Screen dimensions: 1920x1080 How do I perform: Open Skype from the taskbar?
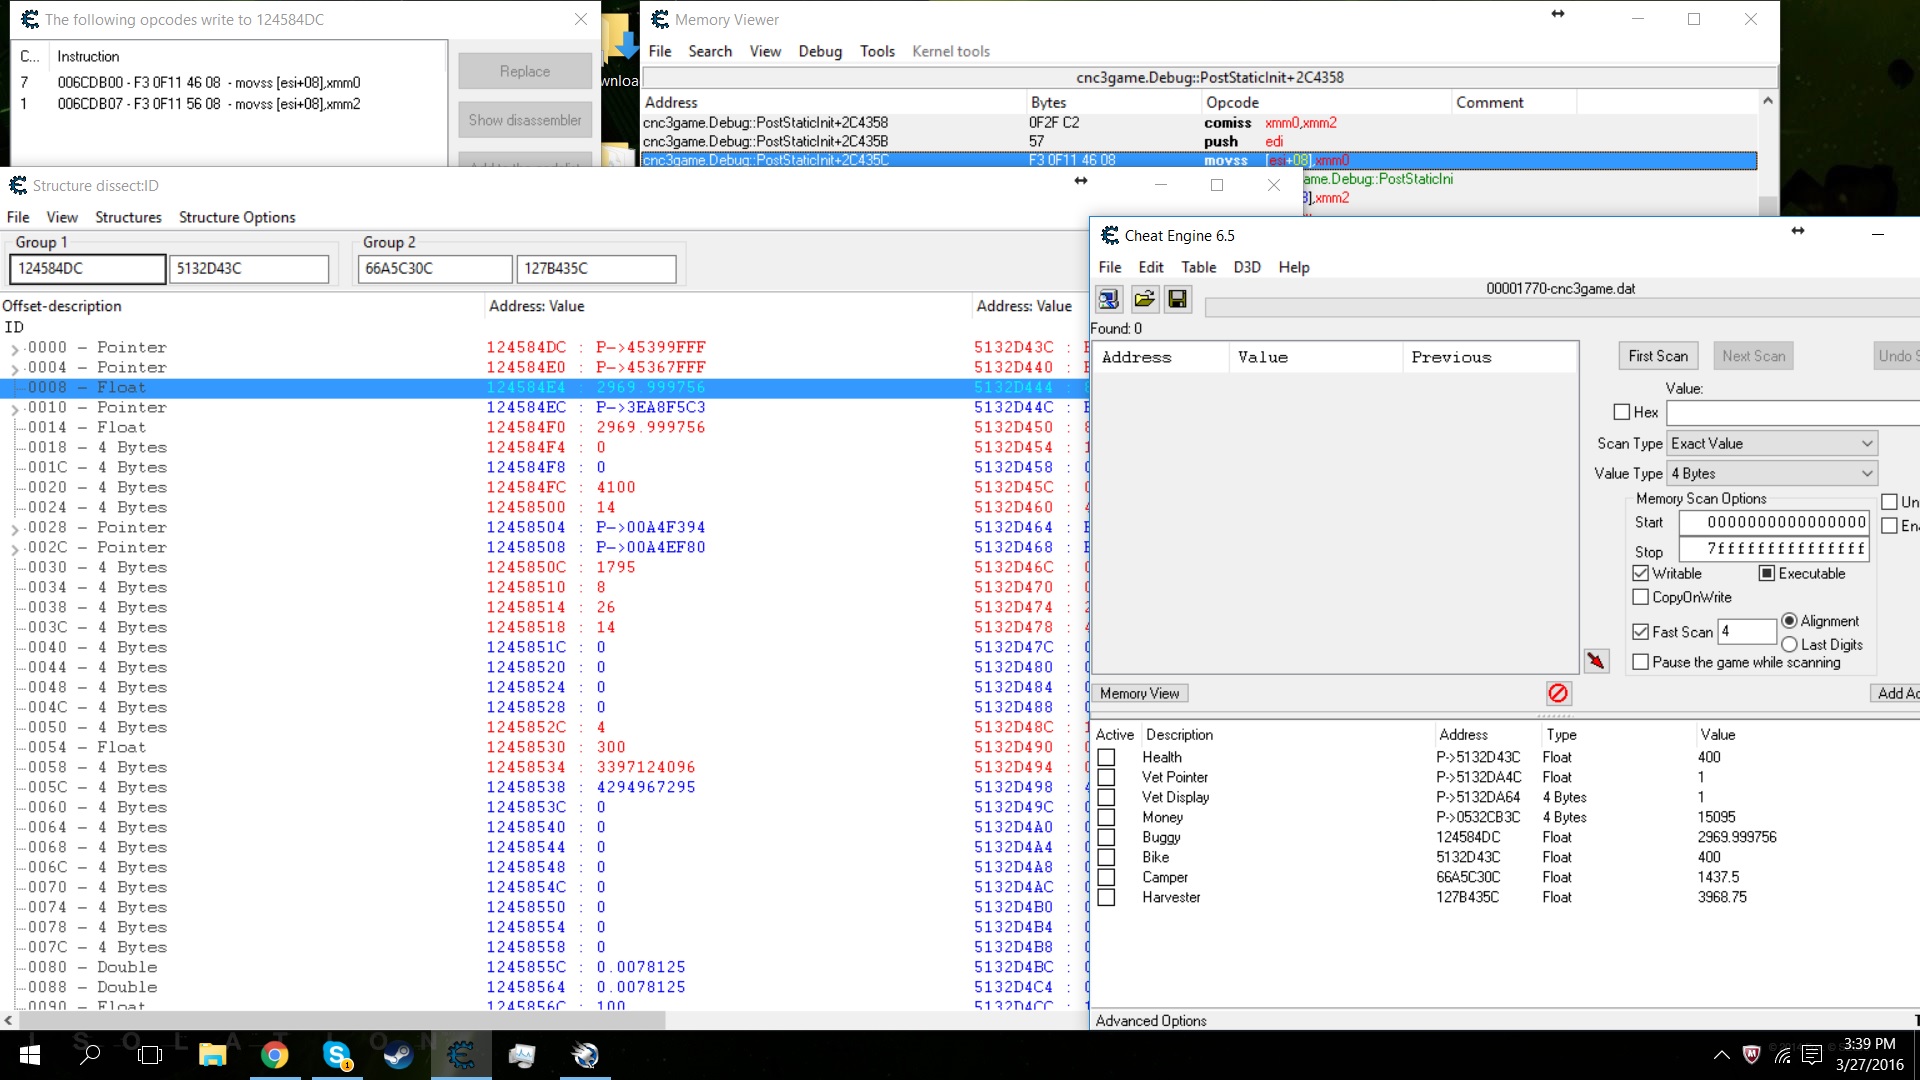click(x=337, y=1055)
